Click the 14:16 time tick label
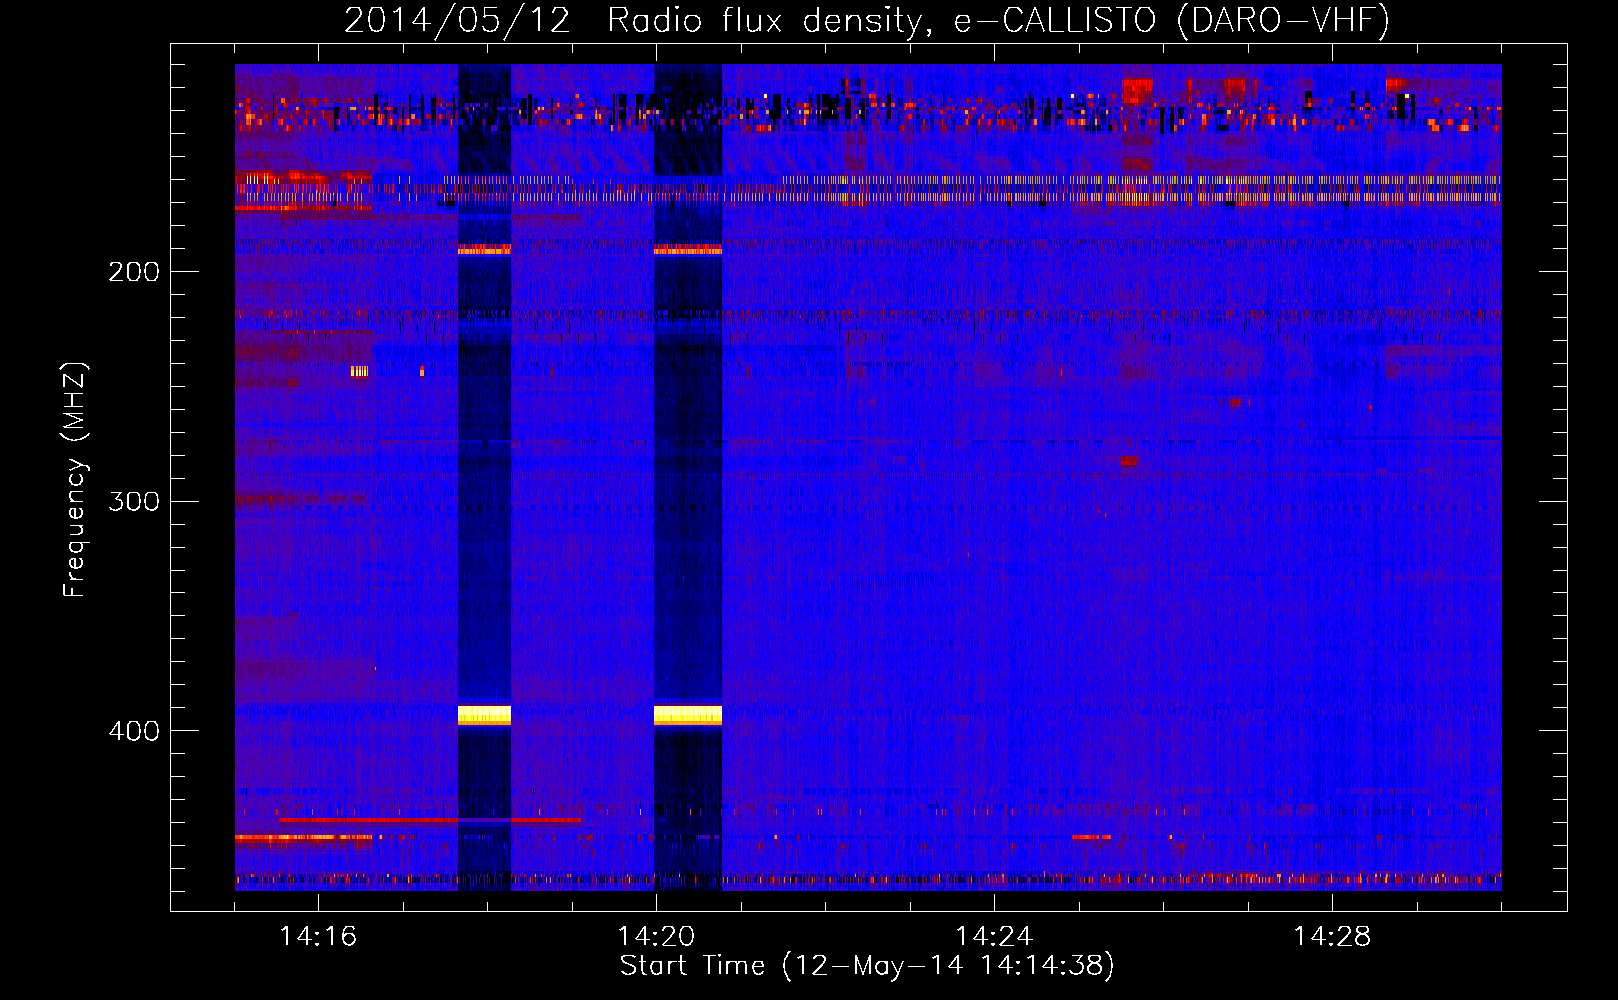Image resolution: width=1618 pixels, height=1000 pixels. pyautogui.click(x=318, y=936)
